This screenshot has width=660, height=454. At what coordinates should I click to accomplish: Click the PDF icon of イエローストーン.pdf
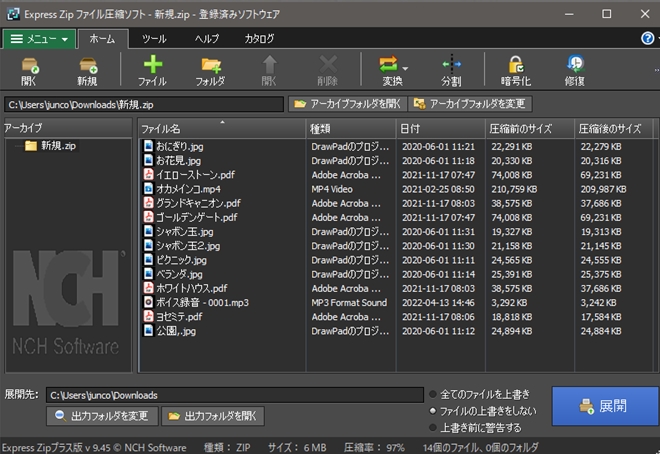[x=148, y=174]
